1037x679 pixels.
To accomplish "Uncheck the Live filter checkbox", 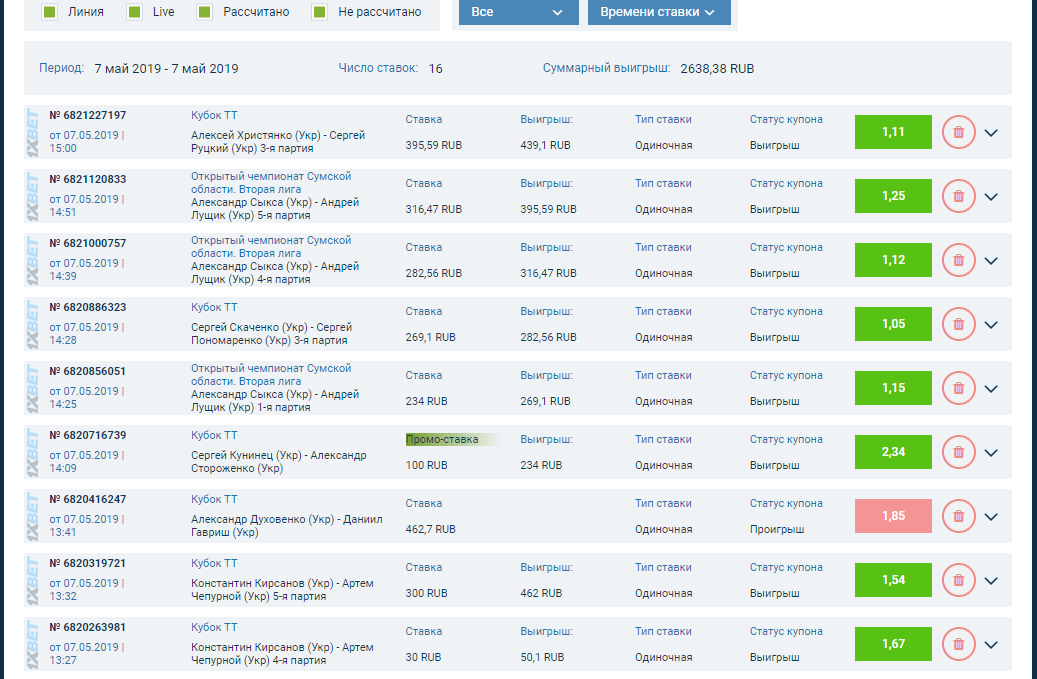I will click(x=135, y=12).
